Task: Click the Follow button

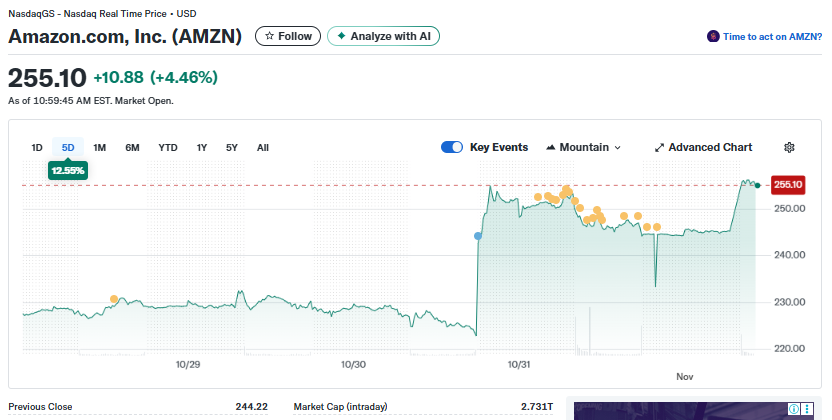Action: [x=288, y=36]
